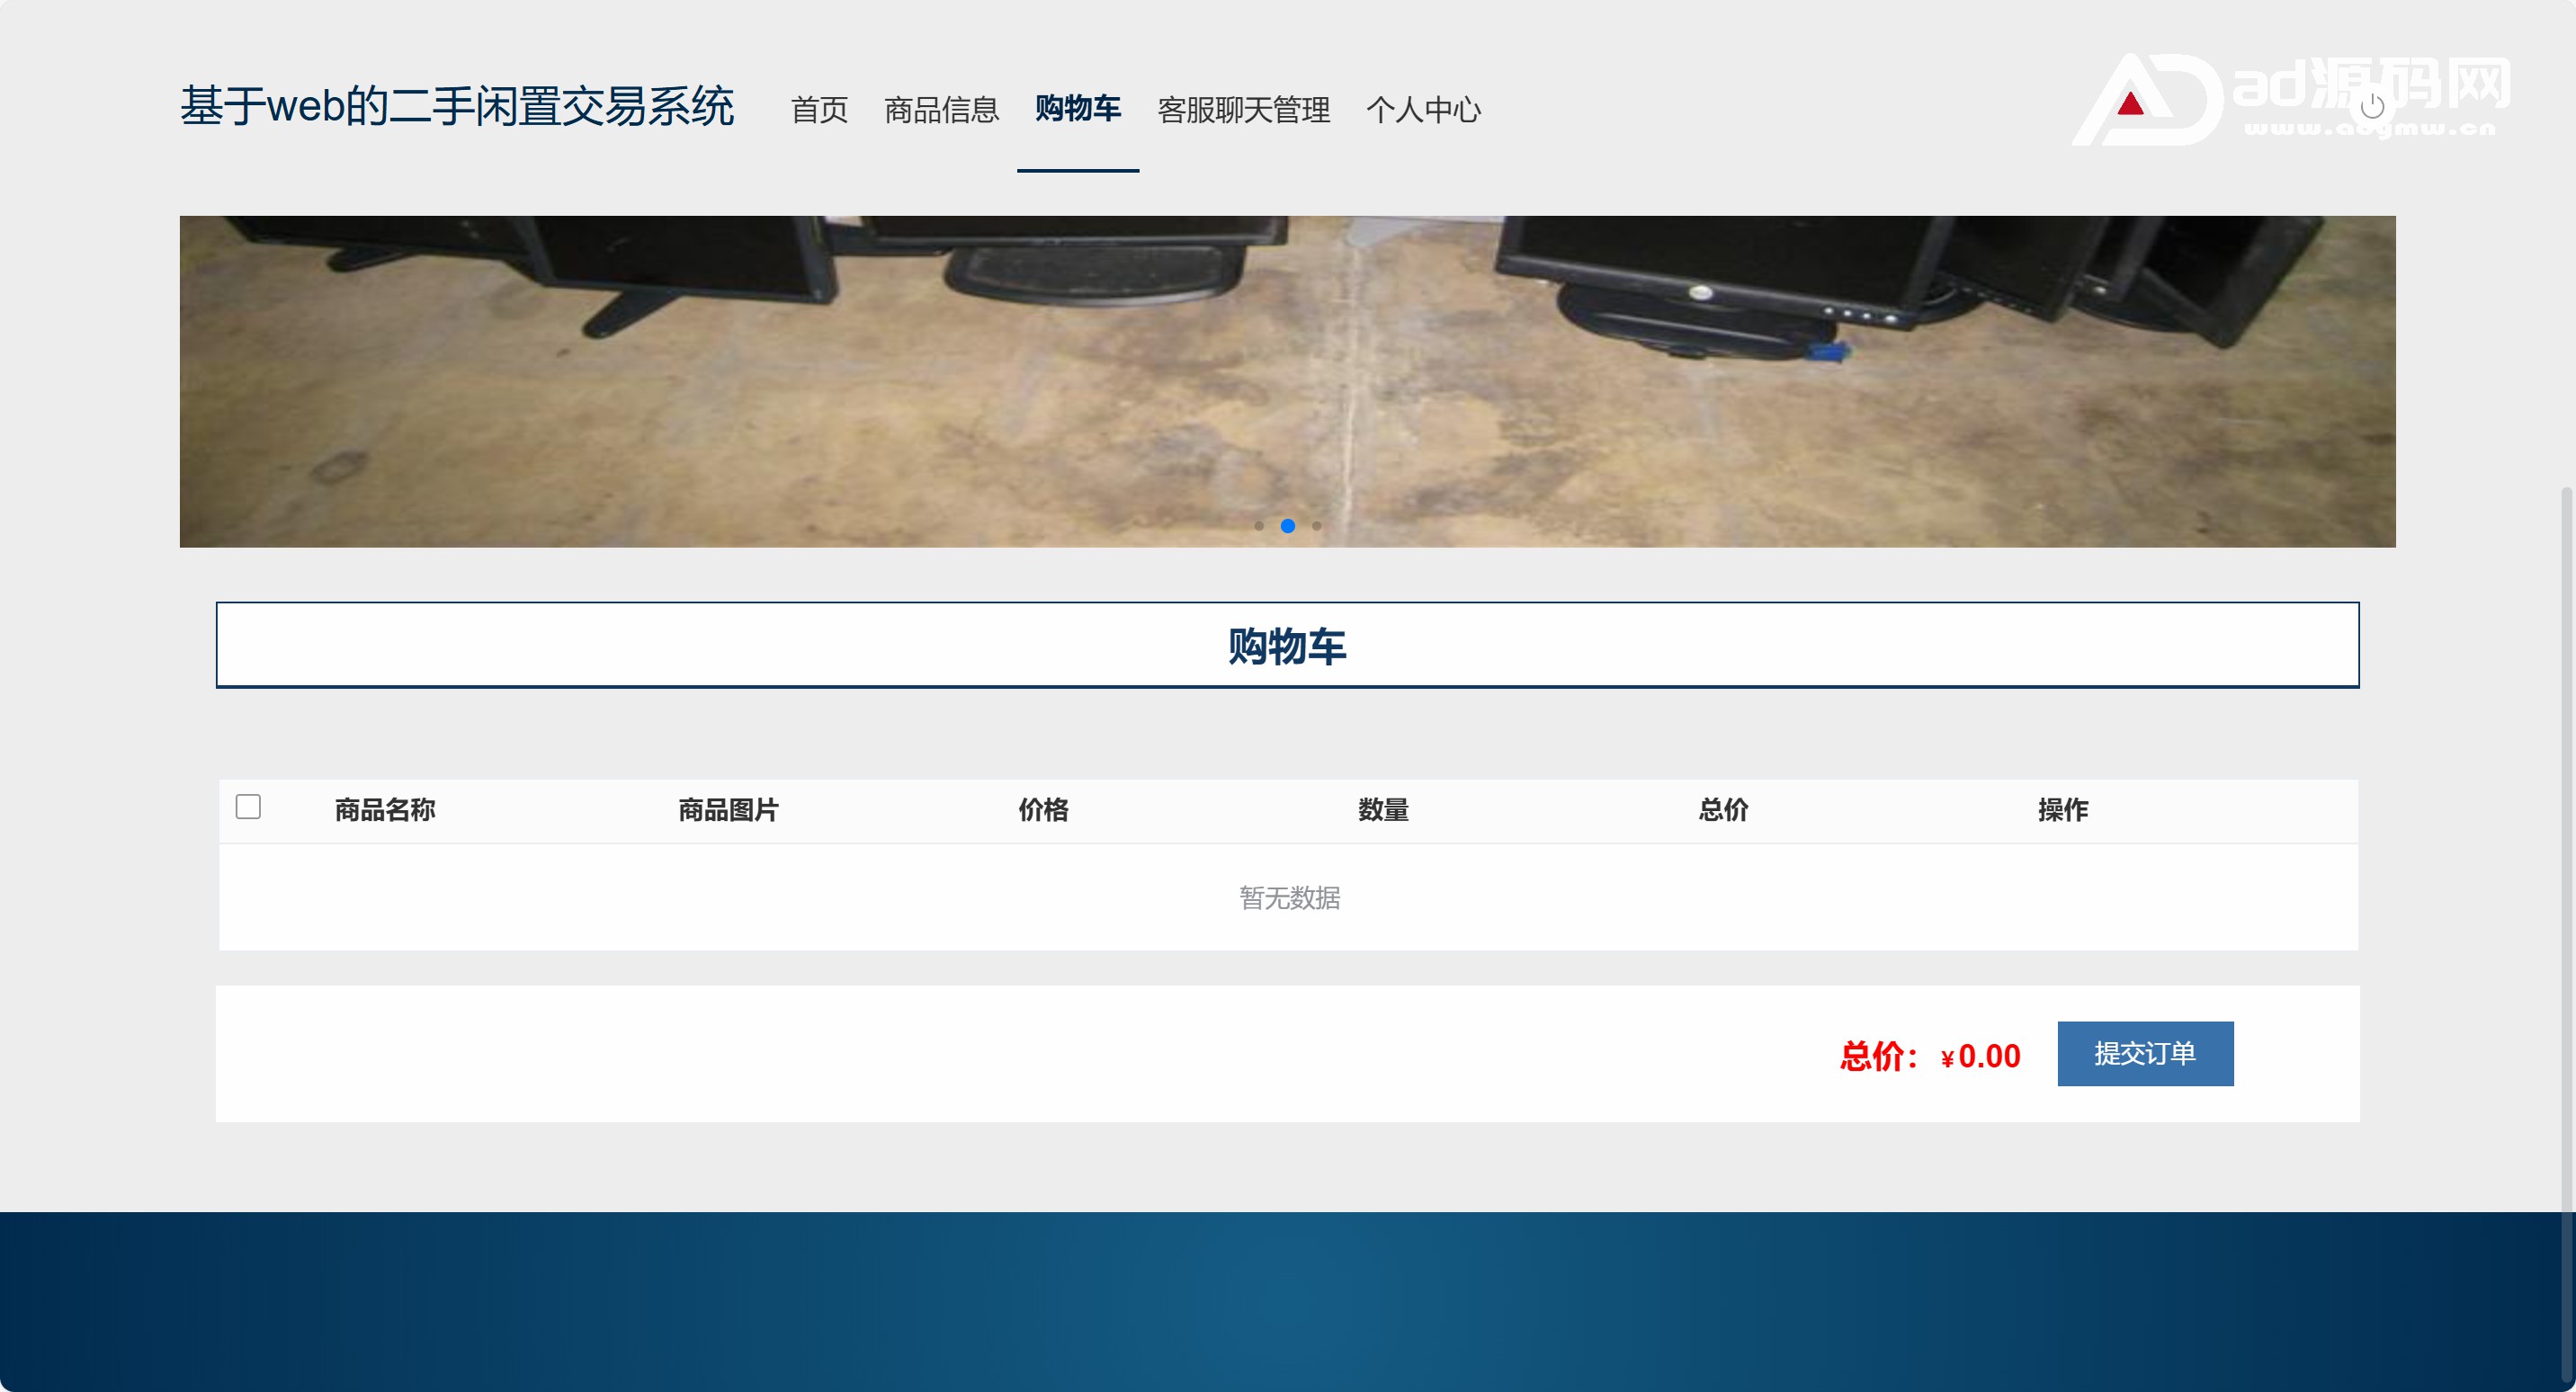Screen dimensions: 2576x1392
Task: Click the AD logo red triangle
Action: tap(2130, 104)
